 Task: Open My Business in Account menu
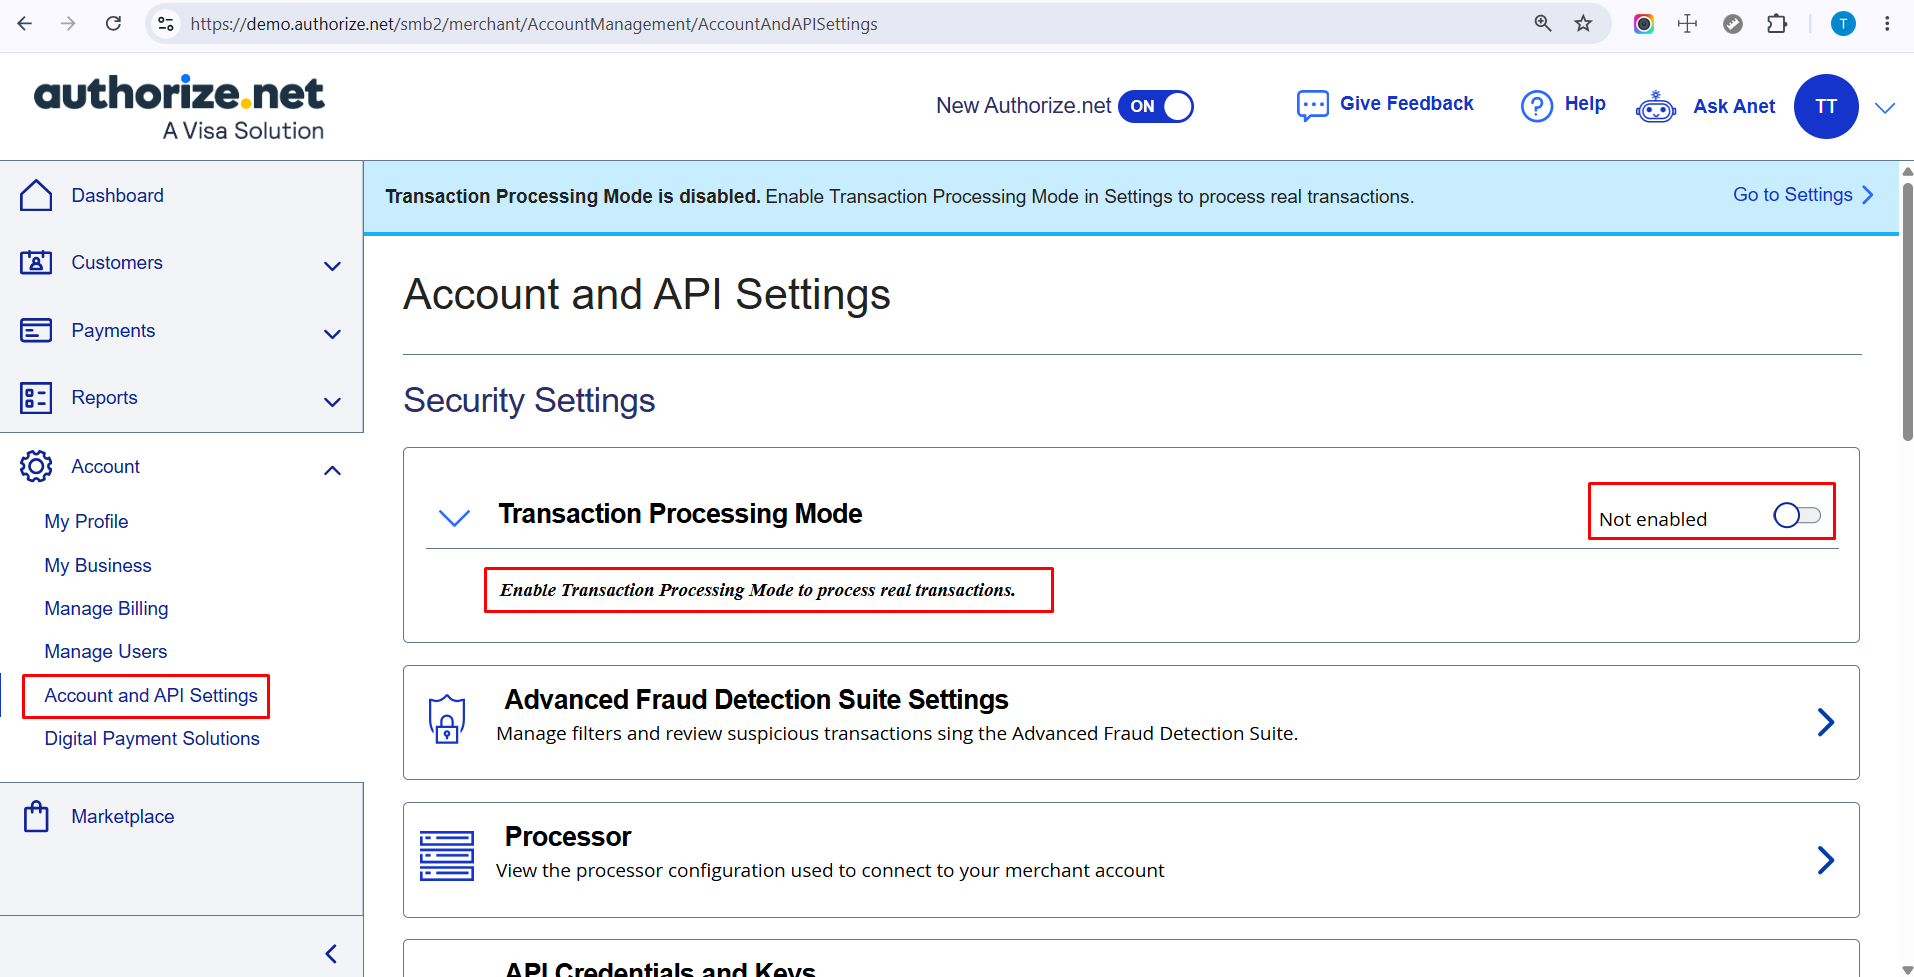click(x=98, y=565)
